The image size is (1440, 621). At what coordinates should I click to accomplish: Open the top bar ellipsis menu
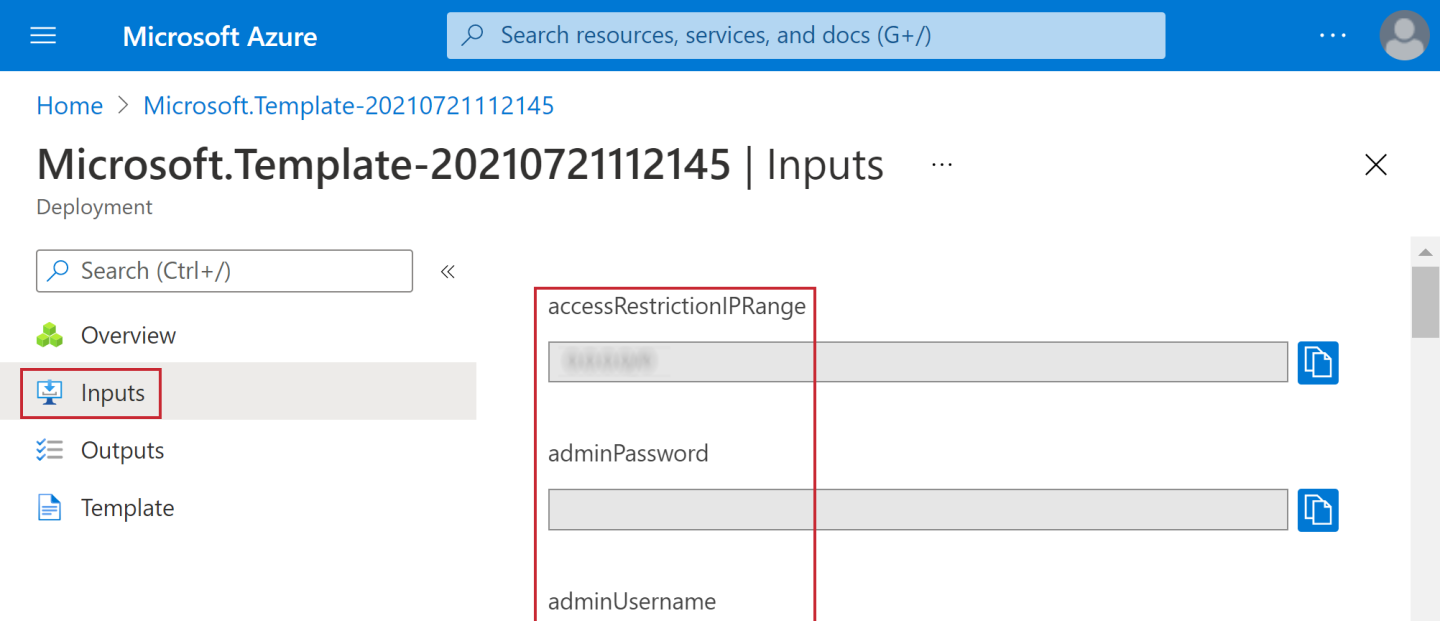click(x=1333, y=36)
